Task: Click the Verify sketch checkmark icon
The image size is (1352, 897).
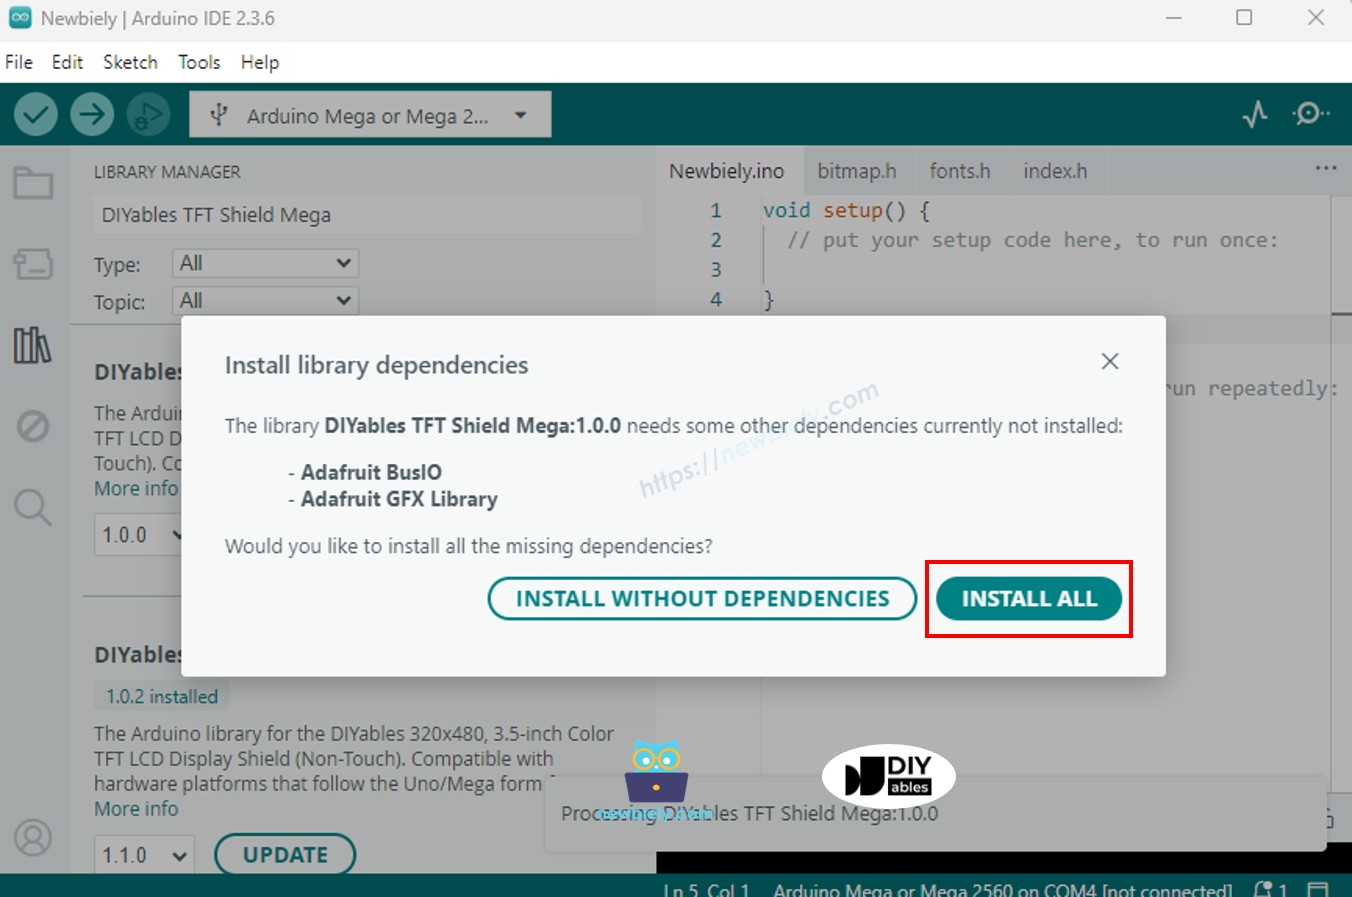Action: tap(34, 113)
